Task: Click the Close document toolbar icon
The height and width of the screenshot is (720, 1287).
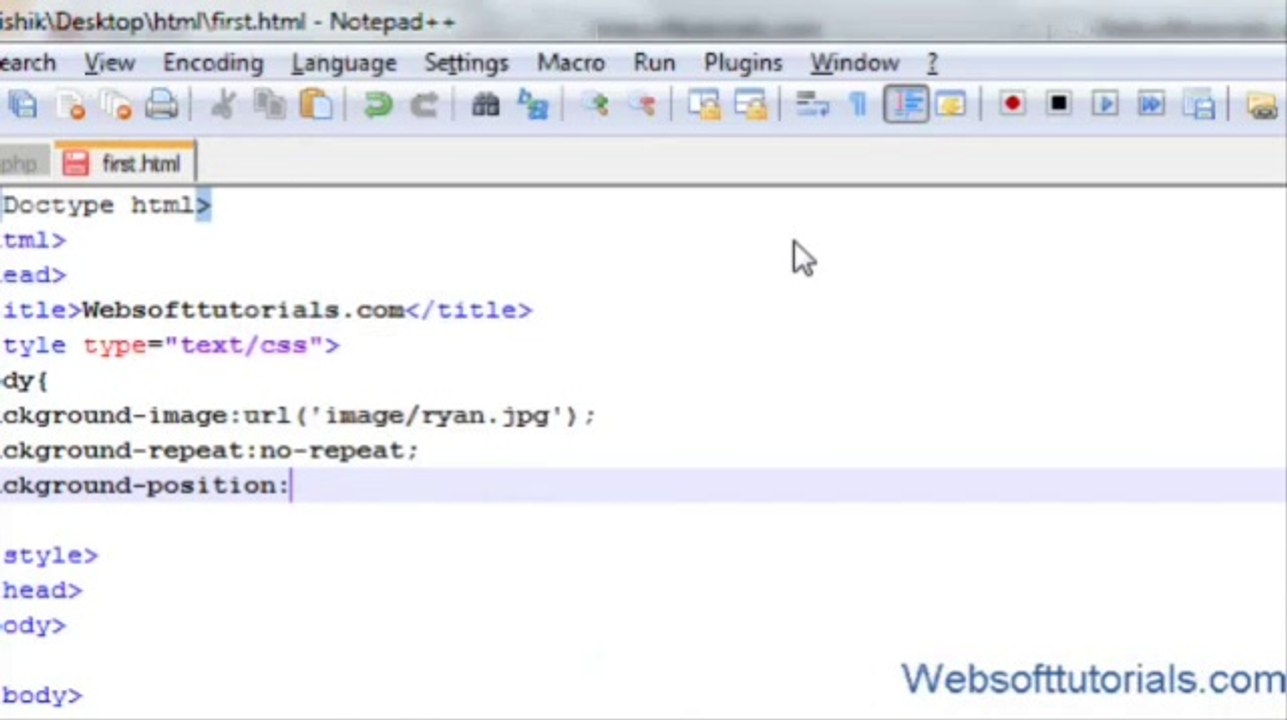Action: tap(70, 104)
